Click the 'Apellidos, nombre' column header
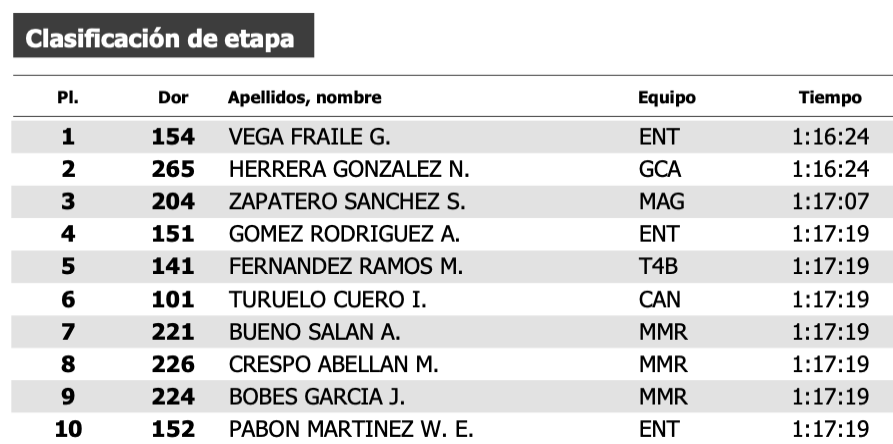Screen dimensions: 893x444 [x=305, y=98]
